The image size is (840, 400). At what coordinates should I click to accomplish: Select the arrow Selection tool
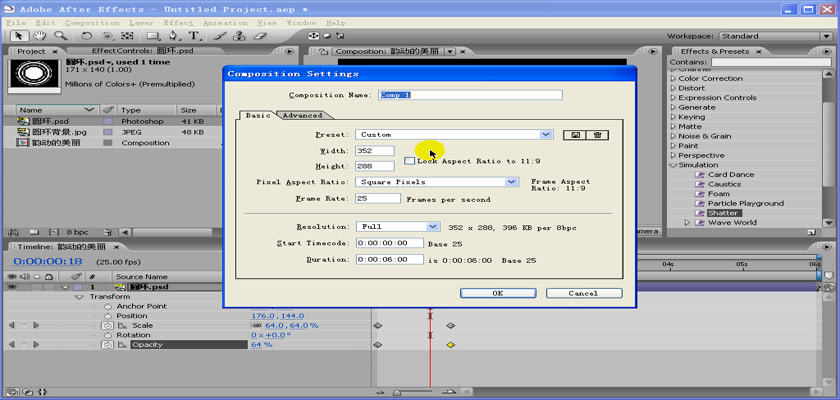[x=19, y=36]
